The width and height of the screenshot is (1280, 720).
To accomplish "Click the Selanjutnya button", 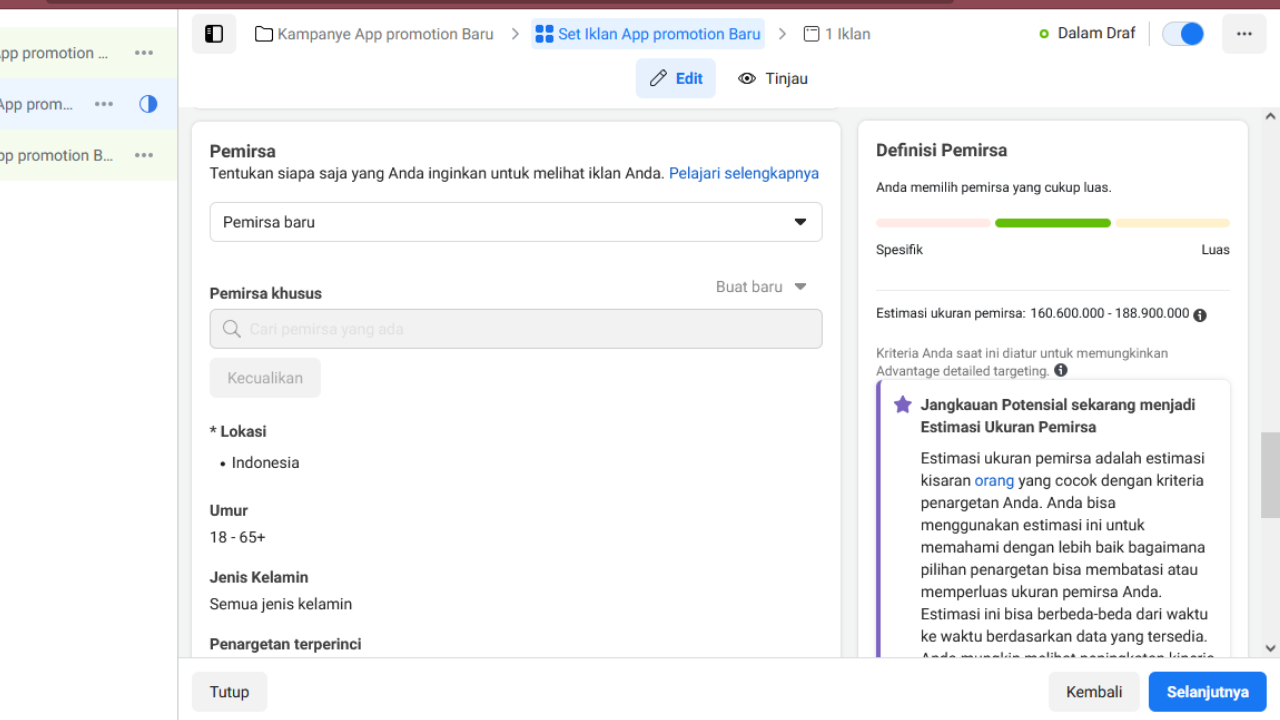I will tap(1208, 692).
